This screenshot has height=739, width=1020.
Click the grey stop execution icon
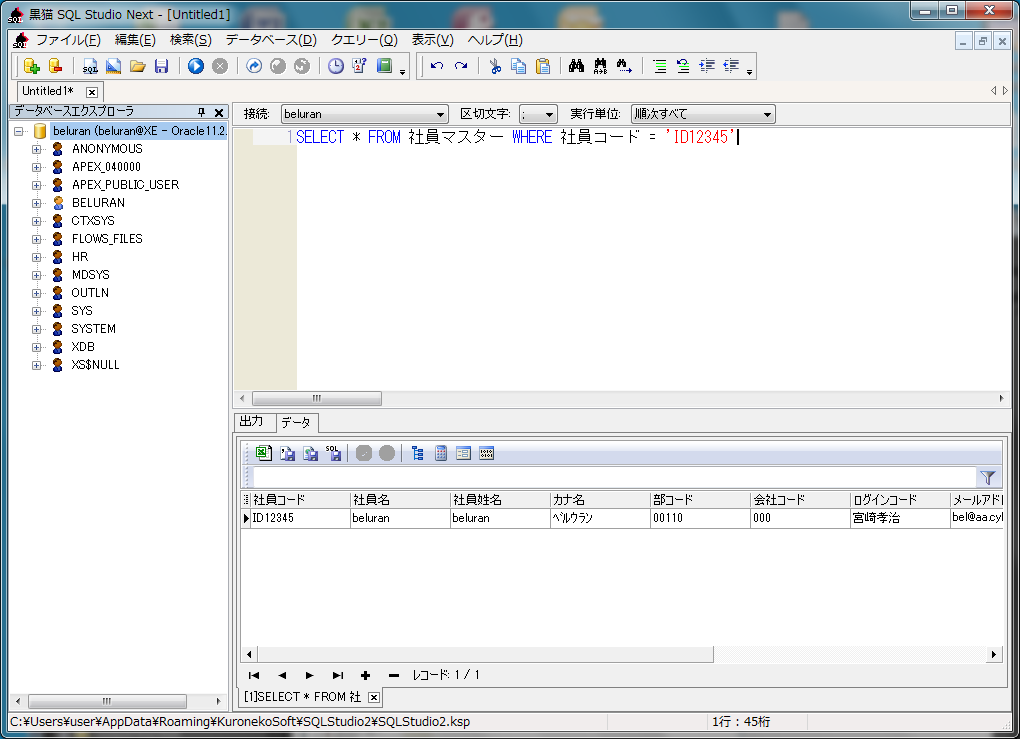coord(220,66)
